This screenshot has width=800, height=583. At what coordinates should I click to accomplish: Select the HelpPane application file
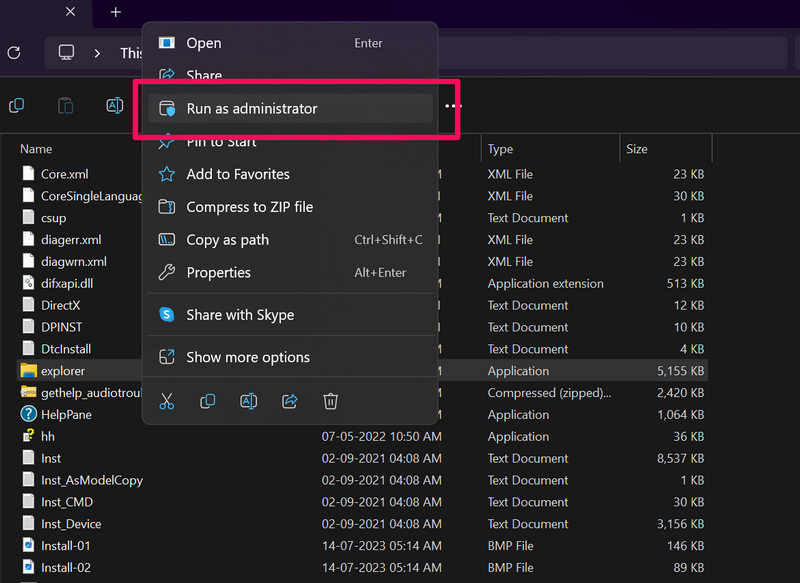66,415
